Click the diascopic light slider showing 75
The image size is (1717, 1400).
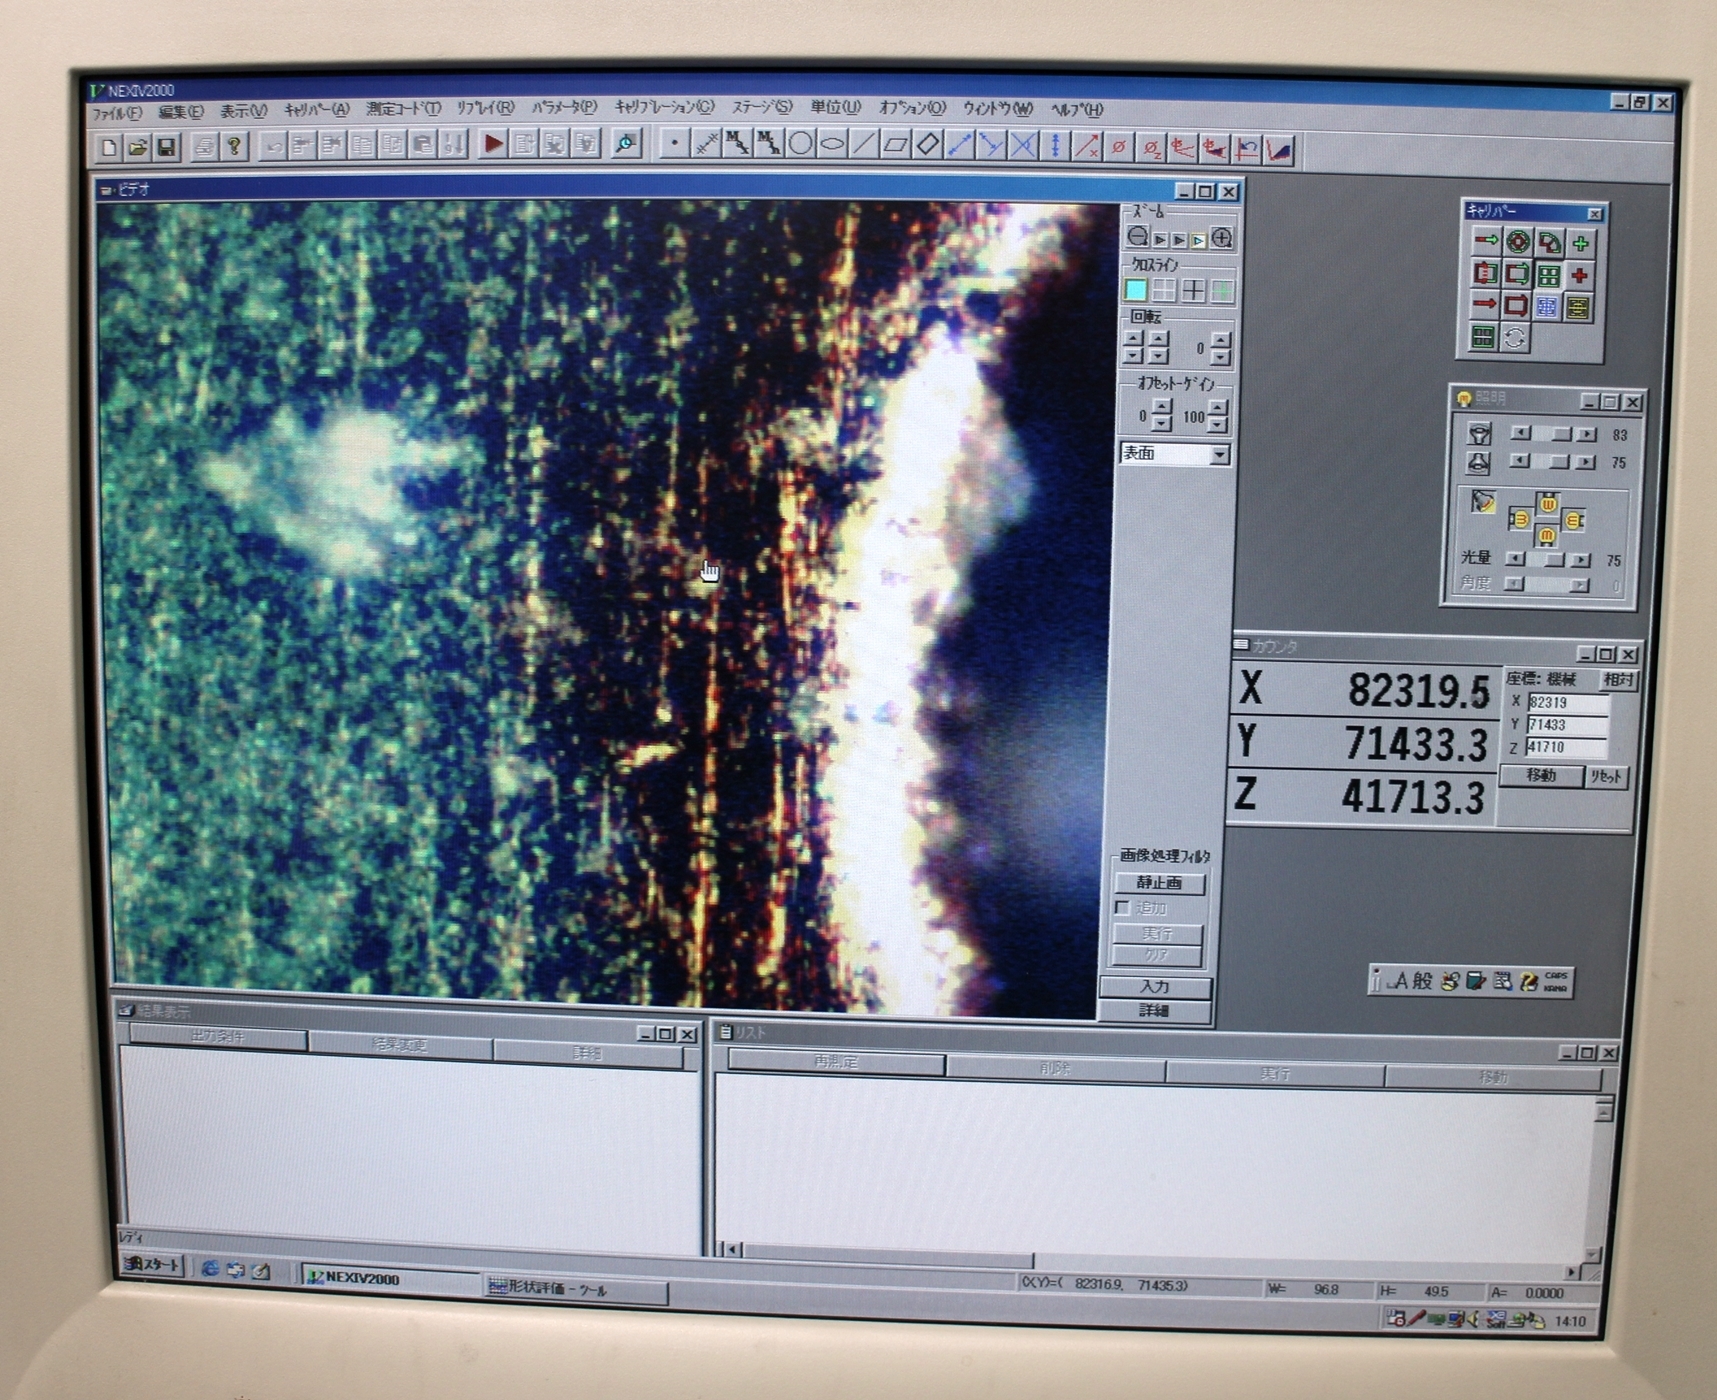pyautogui.click(x=1553, y=462)
